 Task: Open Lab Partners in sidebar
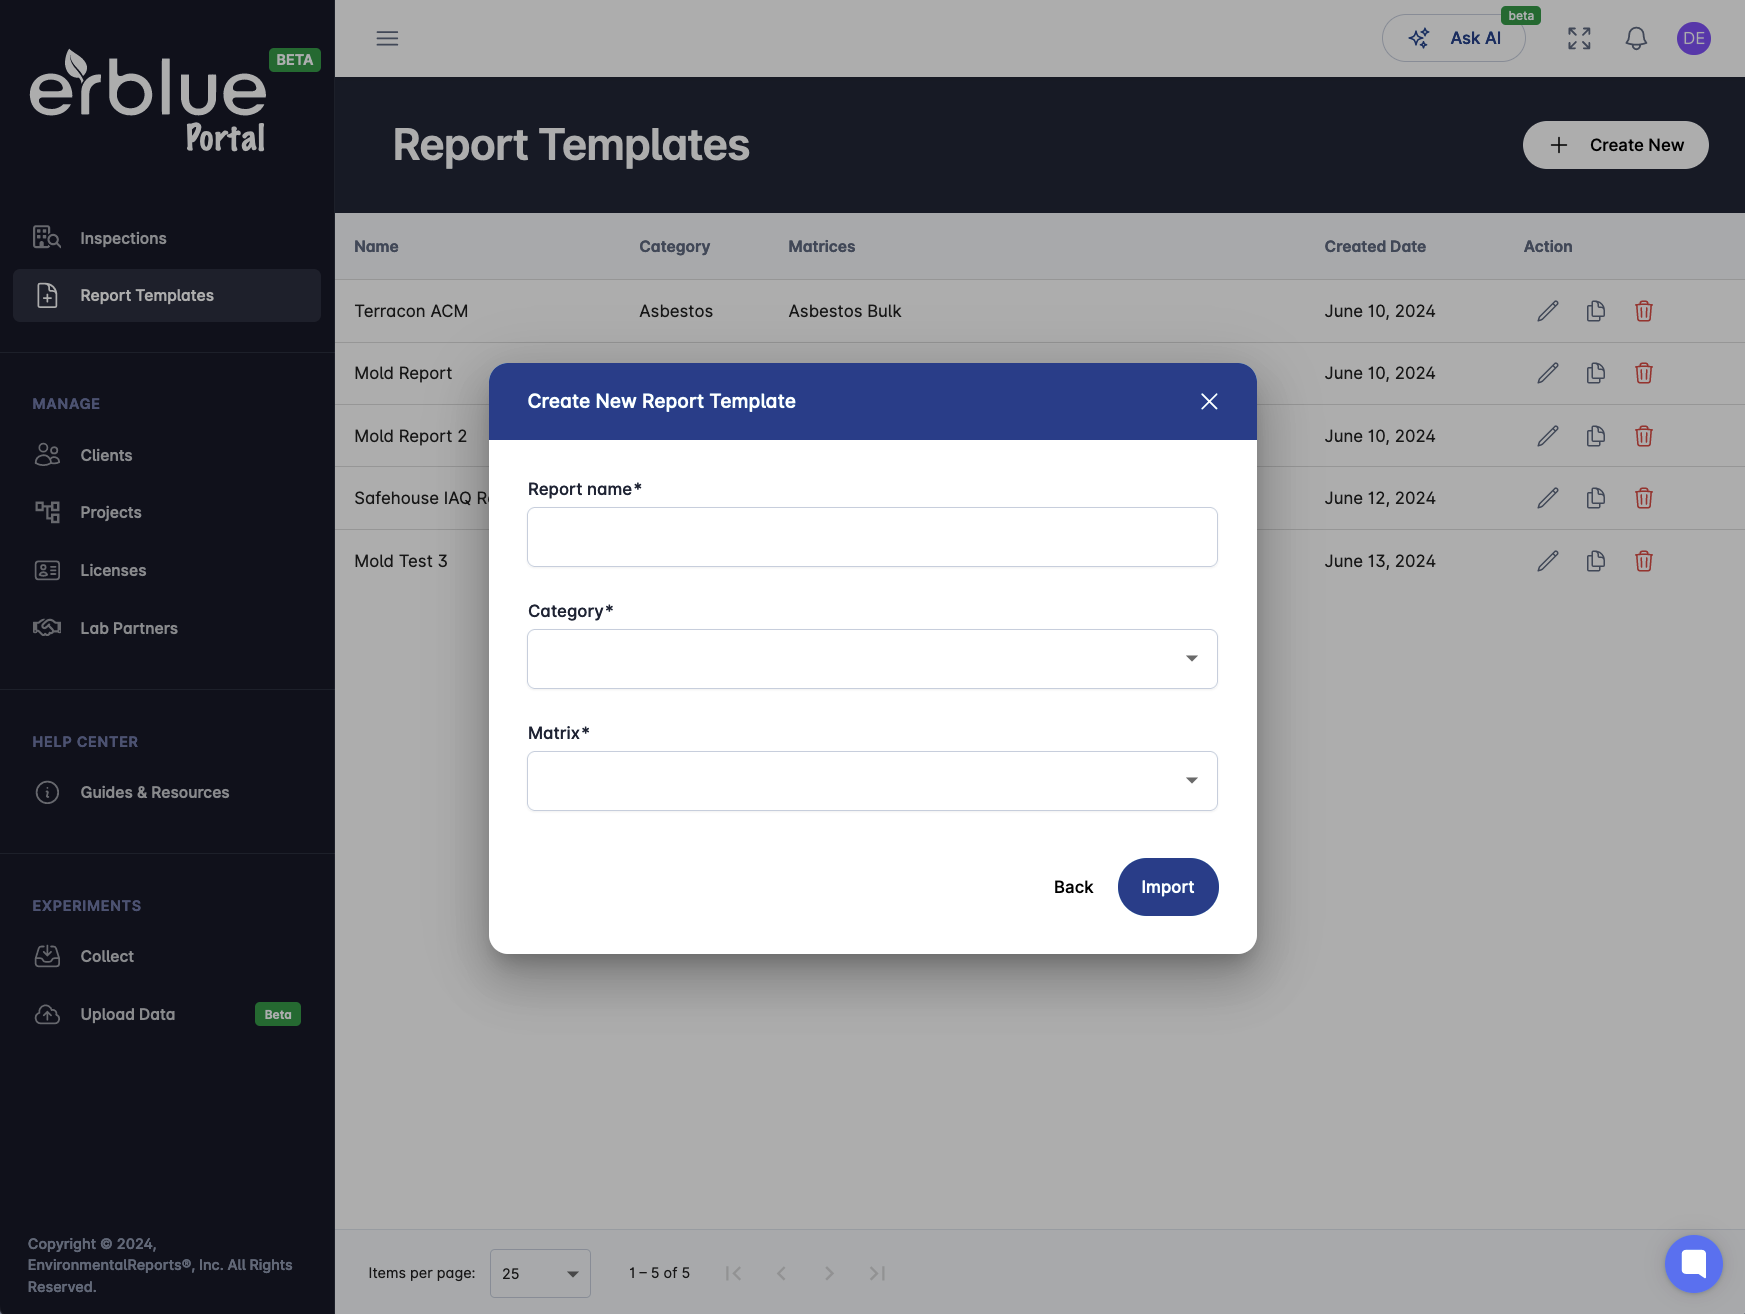tap(167, 628)
